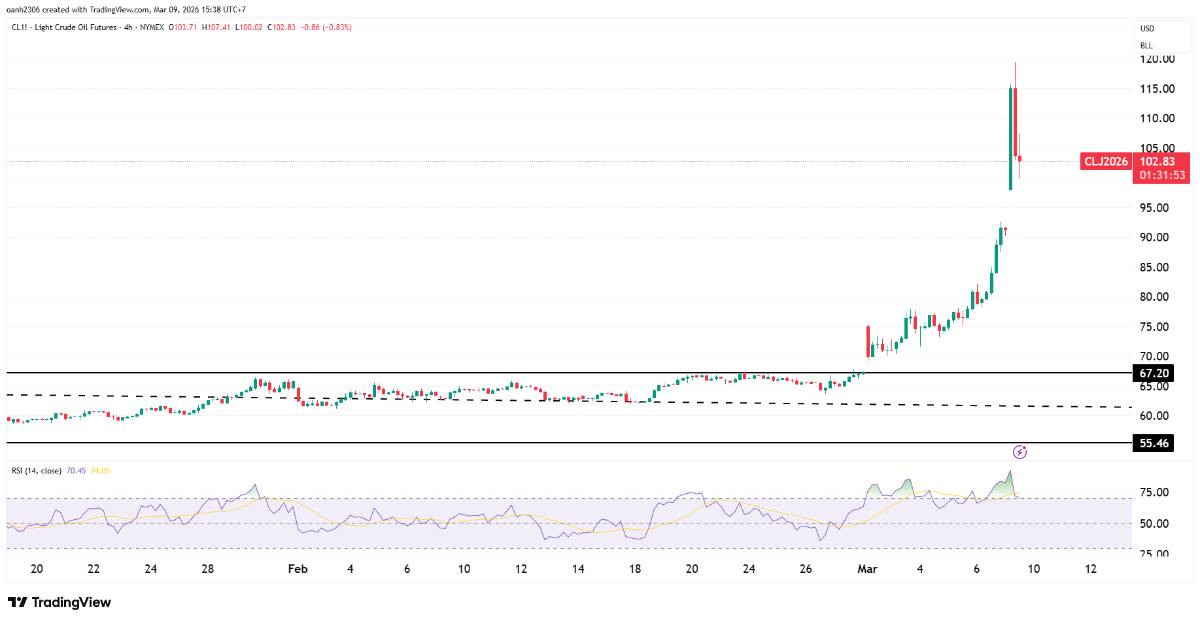
Task: Click the purple lightning event marker
Action: click(x=1020, y=452)
